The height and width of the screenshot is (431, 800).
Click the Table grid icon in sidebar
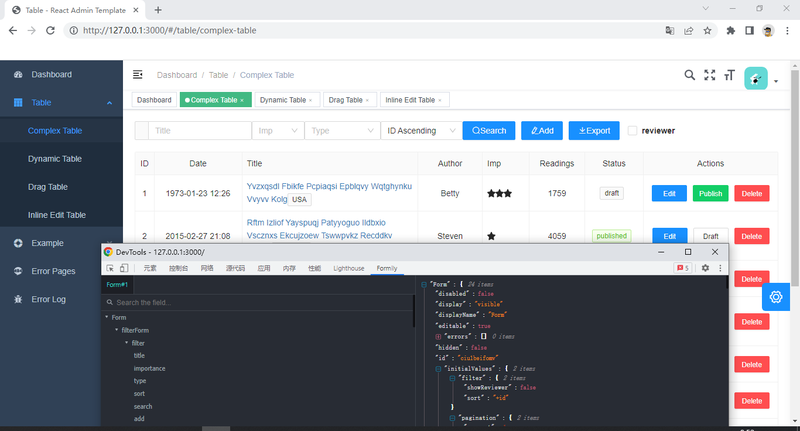pos(18,103)
